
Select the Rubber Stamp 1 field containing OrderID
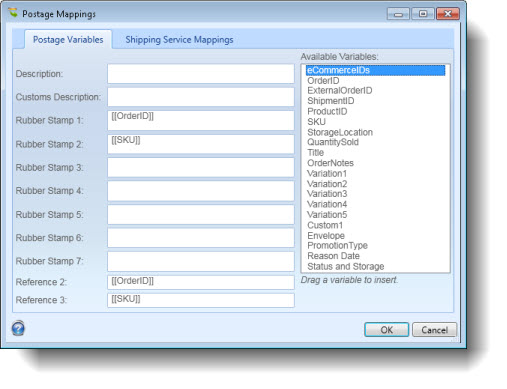pyautogui.click(x=201, y=120)
